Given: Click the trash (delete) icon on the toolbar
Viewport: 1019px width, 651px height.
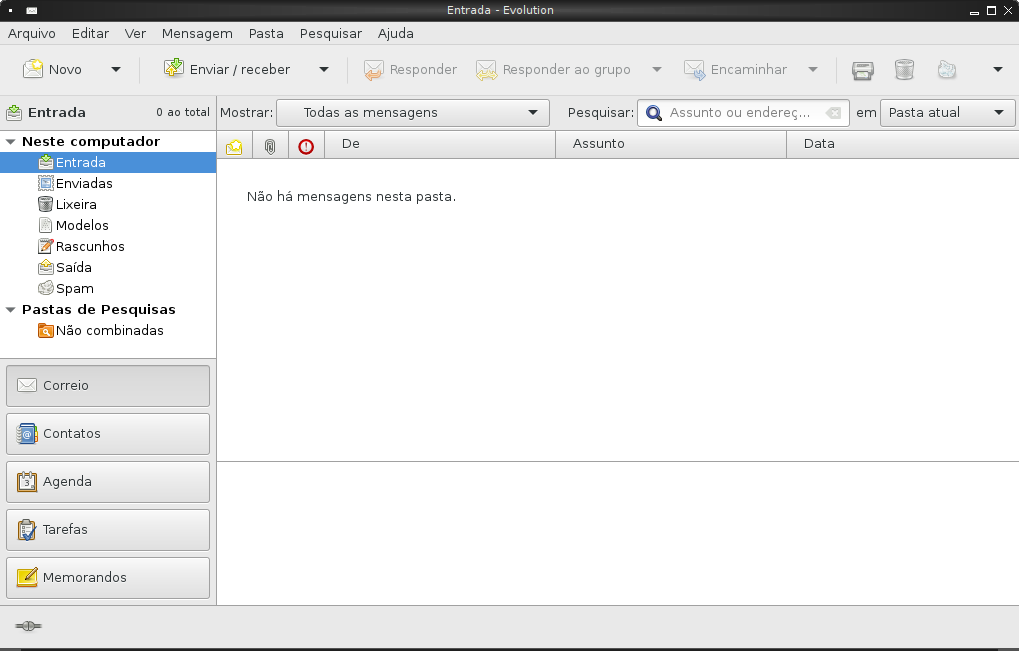Looking at the screenshot, I should 903,69.
